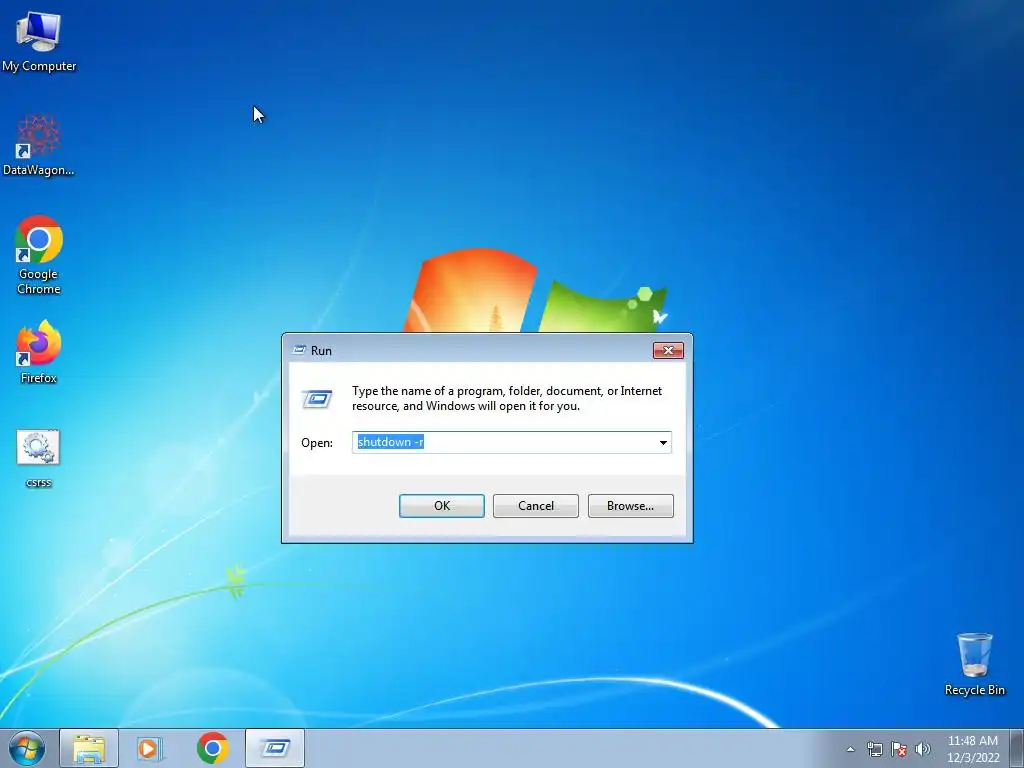Open the My Computer desktop icon

pyautogui.click(x=39, y=41)
